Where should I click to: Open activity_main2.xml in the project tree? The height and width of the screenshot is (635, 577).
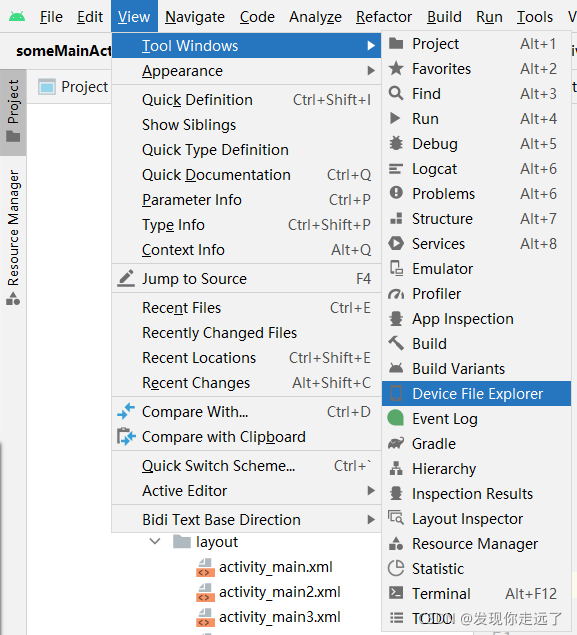coord(280,592)
